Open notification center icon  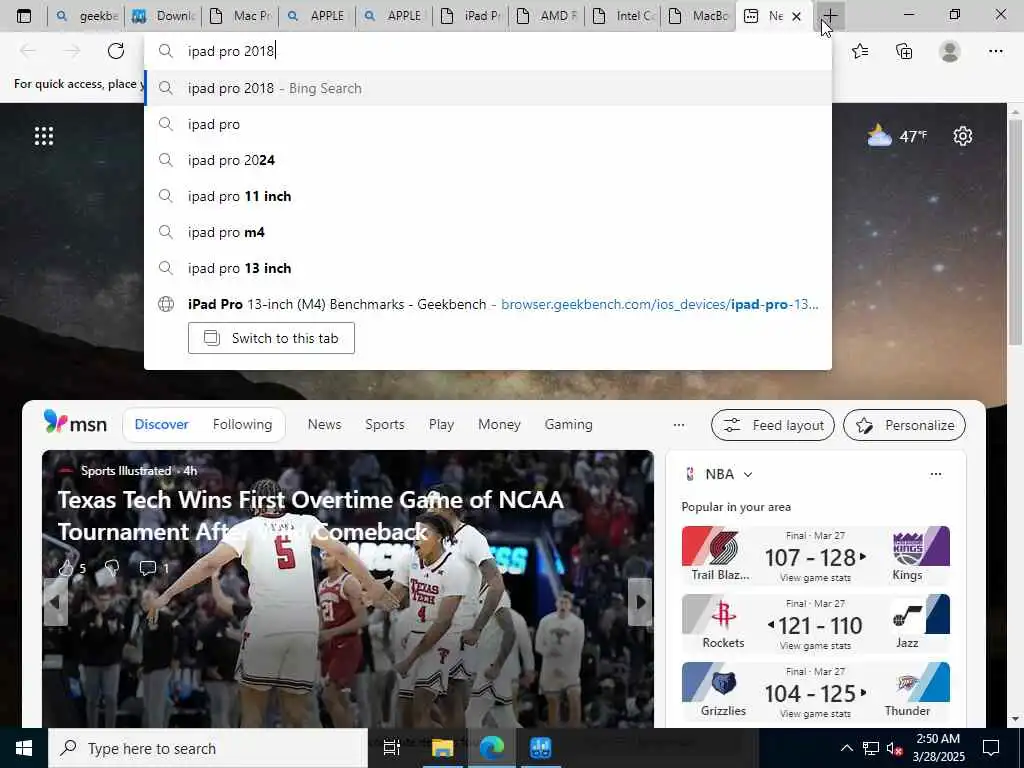click(x=991, y=748)
